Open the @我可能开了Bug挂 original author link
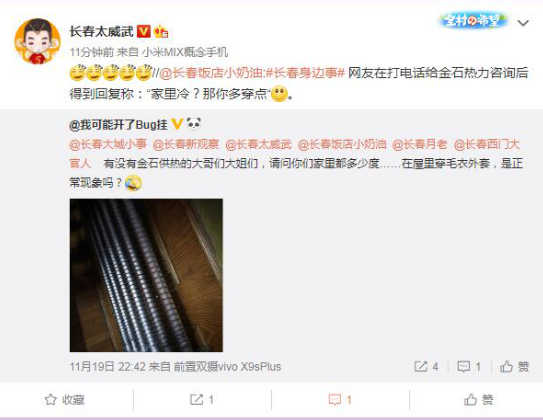 118,125
